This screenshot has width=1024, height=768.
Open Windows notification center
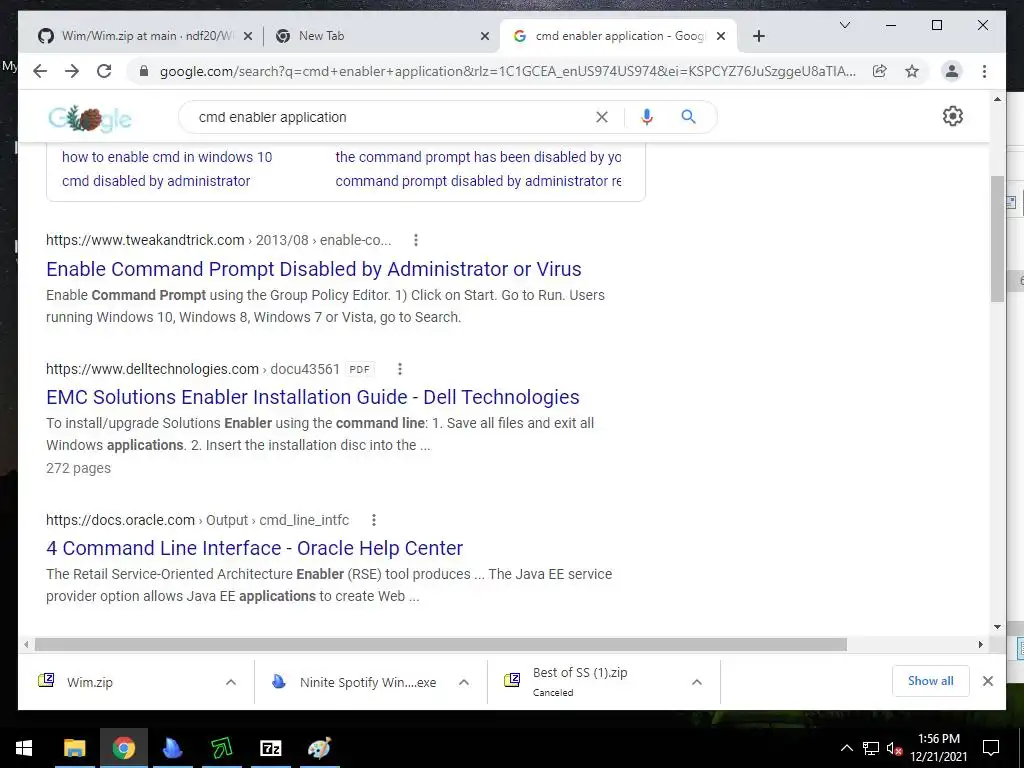click(991, 748)
